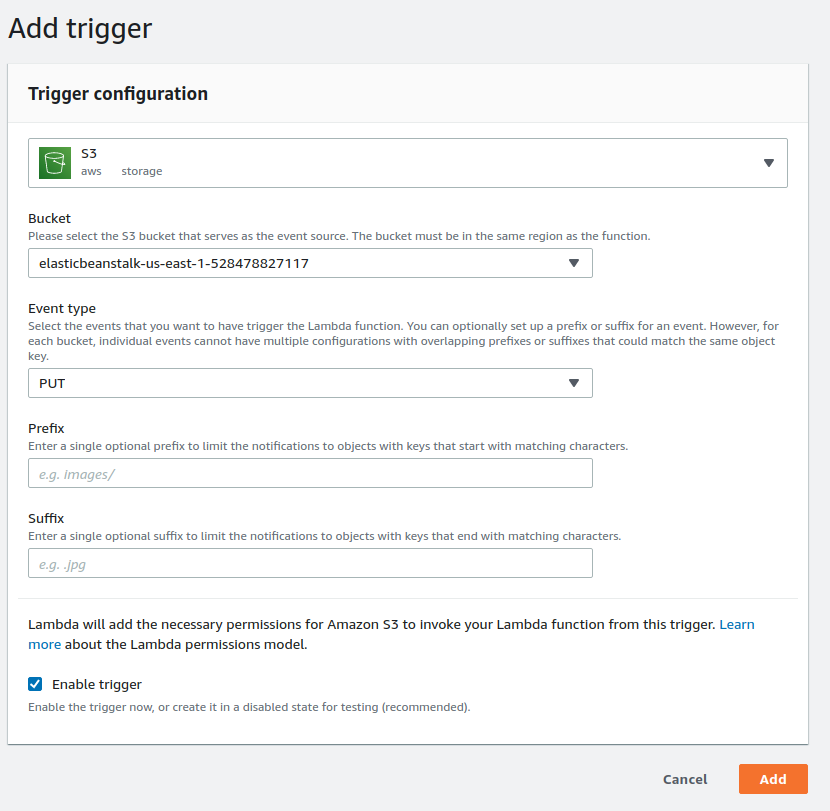830x811 pixels.
Task: Uncheck the Enable trigger checkbox
Action: pos(35,684)
